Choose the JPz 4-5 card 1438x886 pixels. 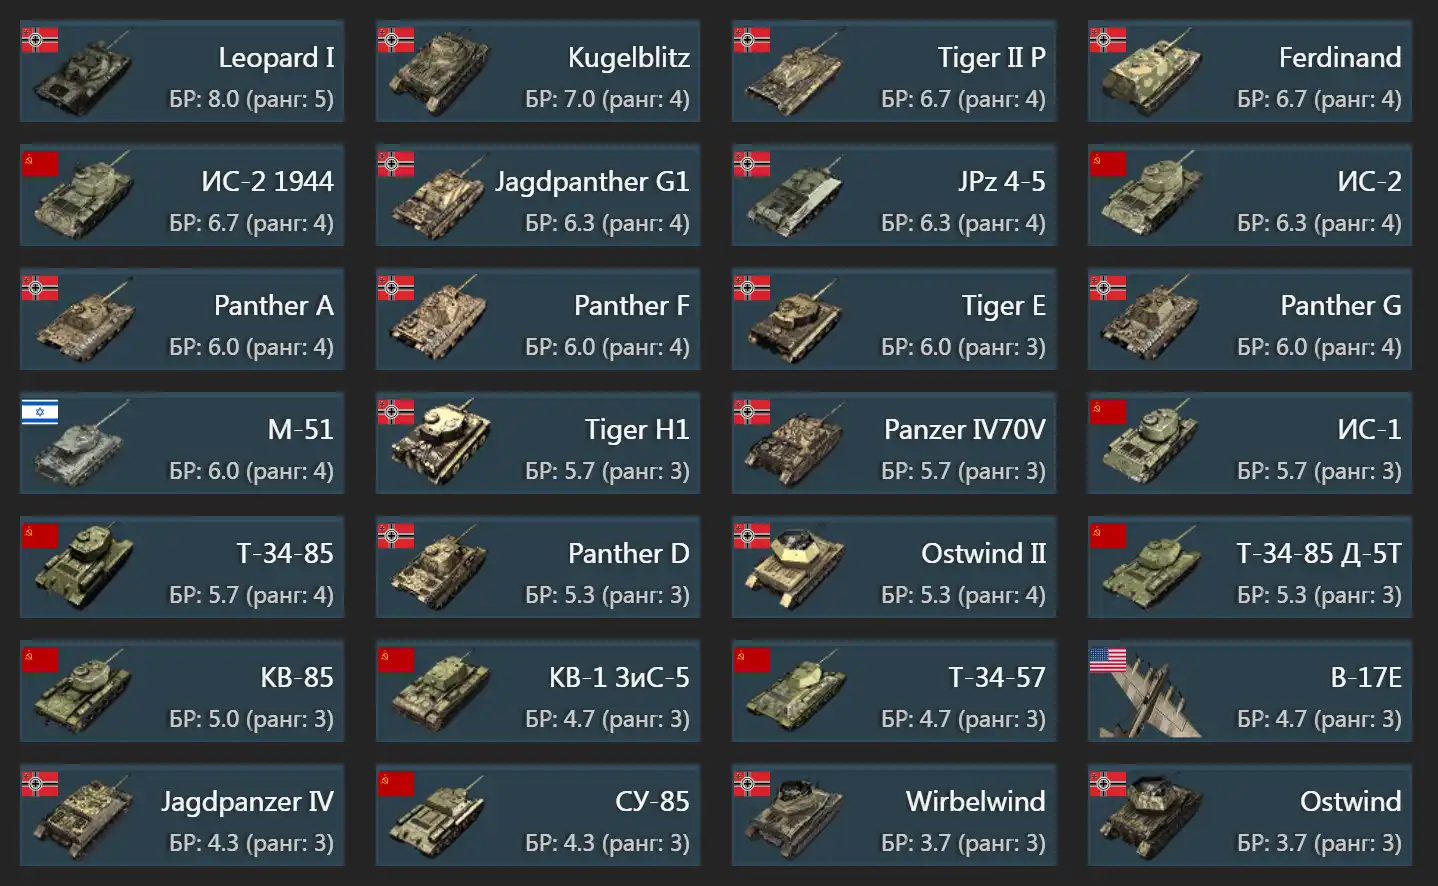(894, 195)
